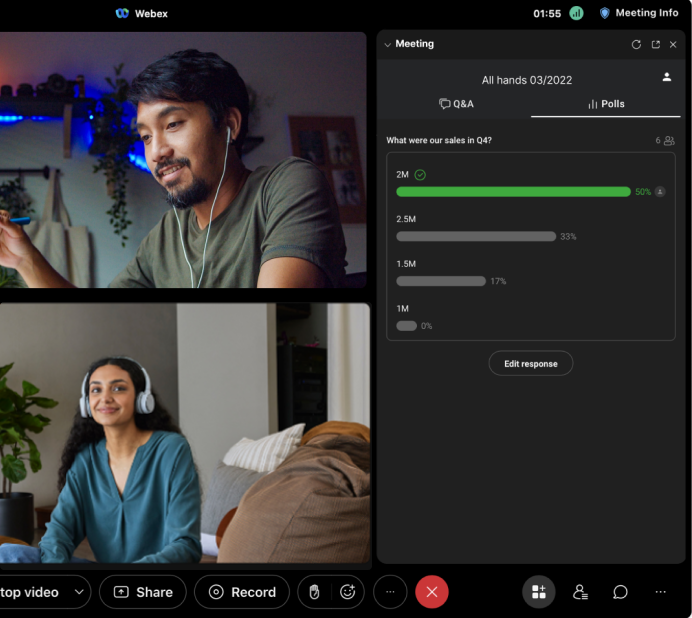
Task: Open more options in the control bar
Action: click(390, 592)
